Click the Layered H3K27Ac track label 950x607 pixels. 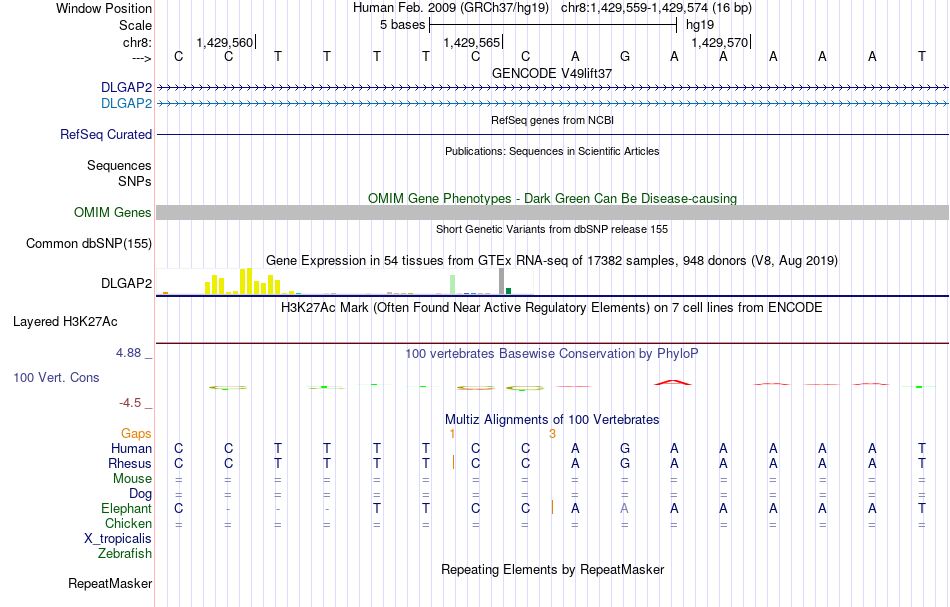pos(65,322)
